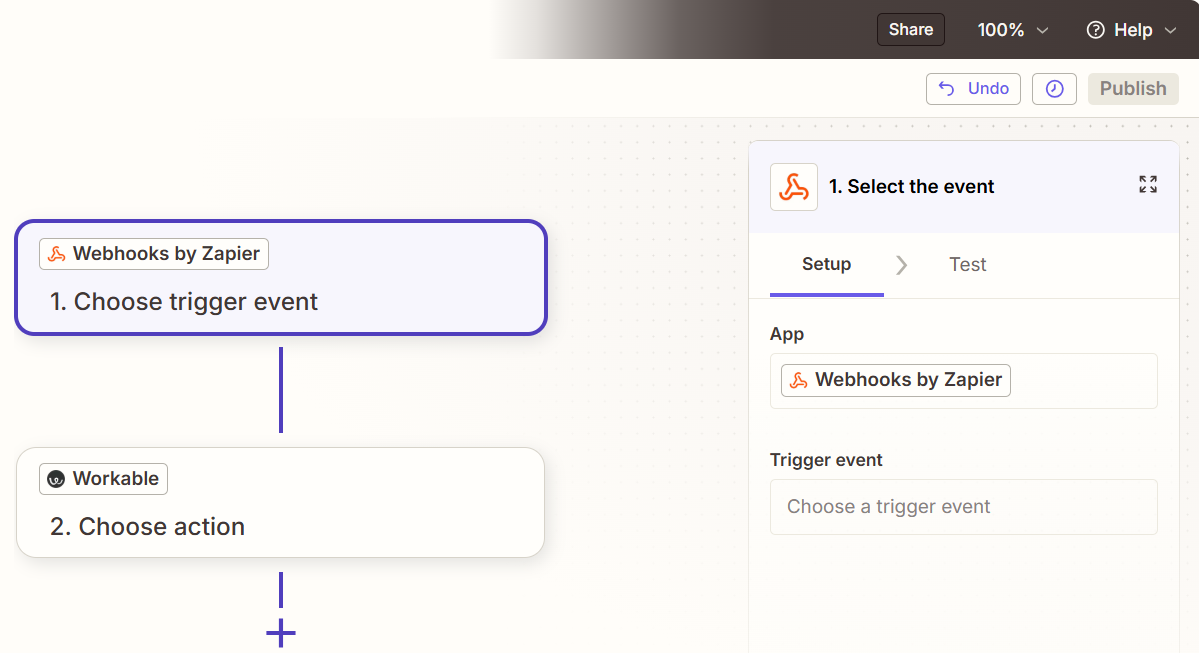Switch to the Test tab
Image resolution: width=1199 pixels, height=653 pixels.
[967, 265]
